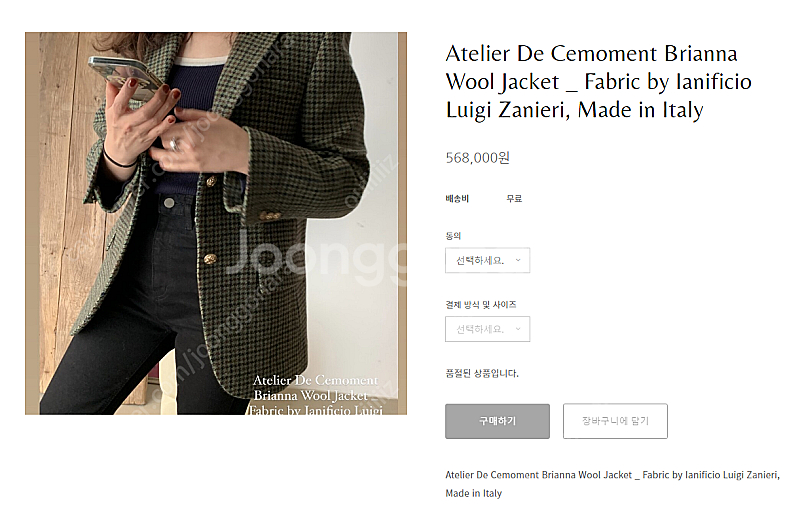
Task: Click the chevron arrow in 동의 selector
Action: pyautogui.click(x=518, y=260)
